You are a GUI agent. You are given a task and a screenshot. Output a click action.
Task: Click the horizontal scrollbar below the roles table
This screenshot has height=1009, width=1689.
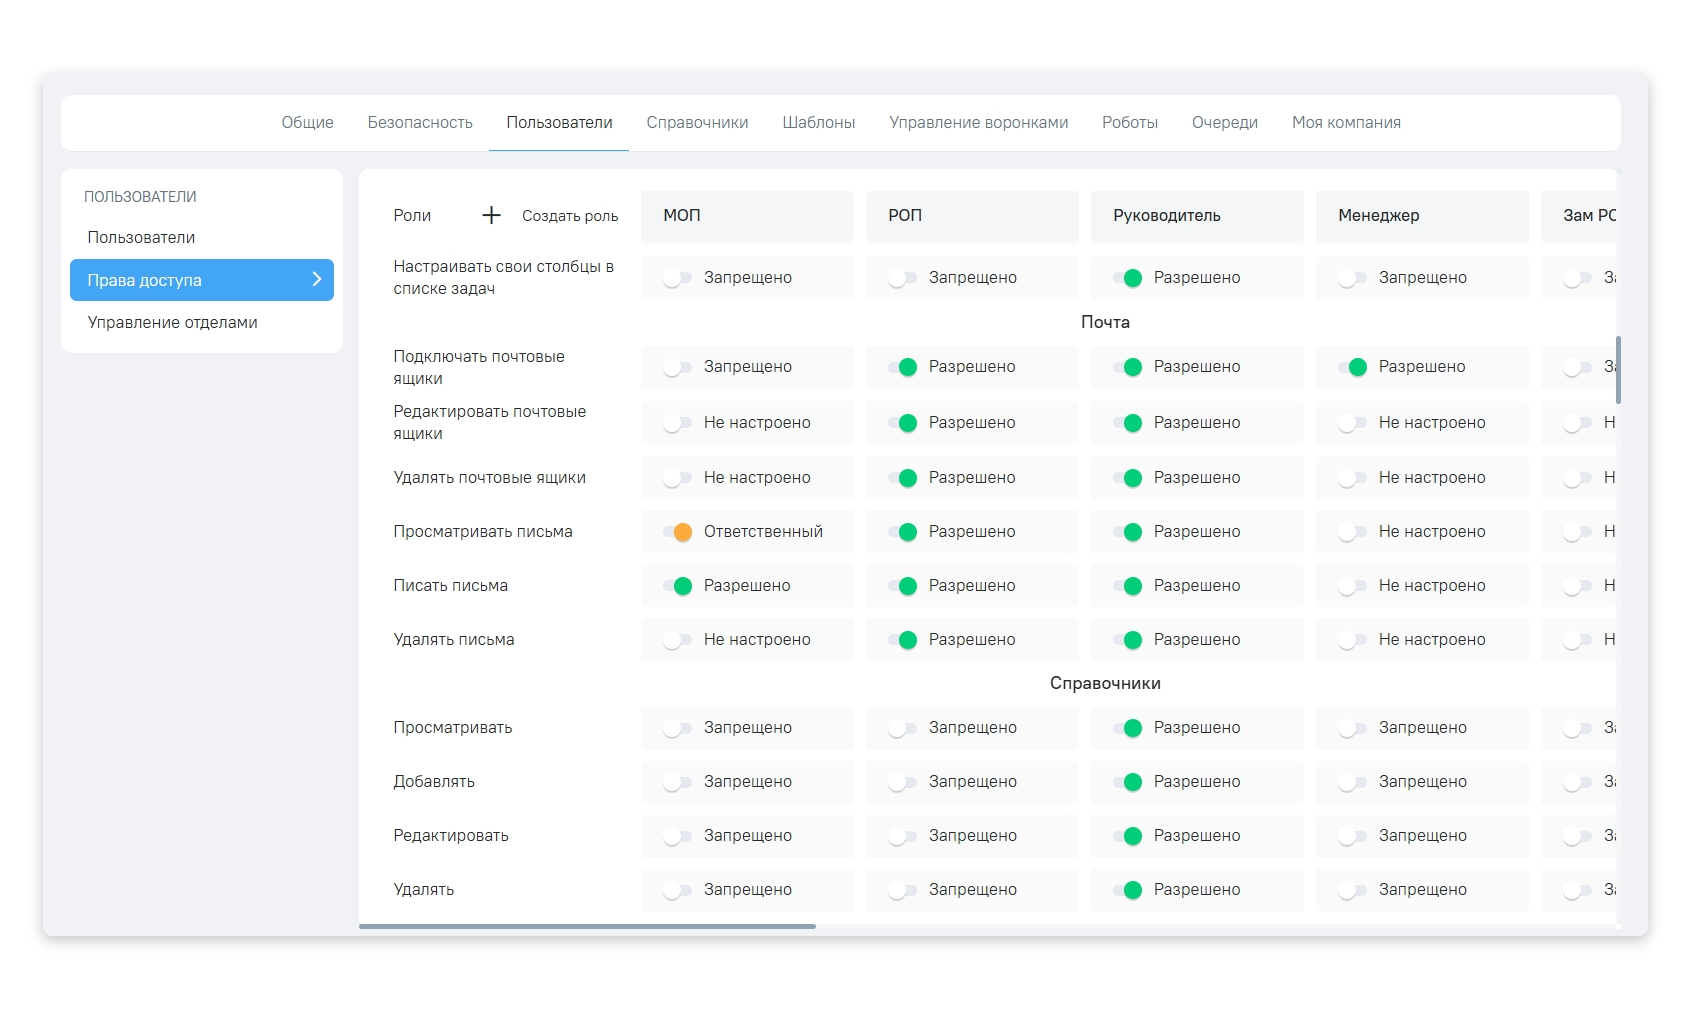[587, 926]
